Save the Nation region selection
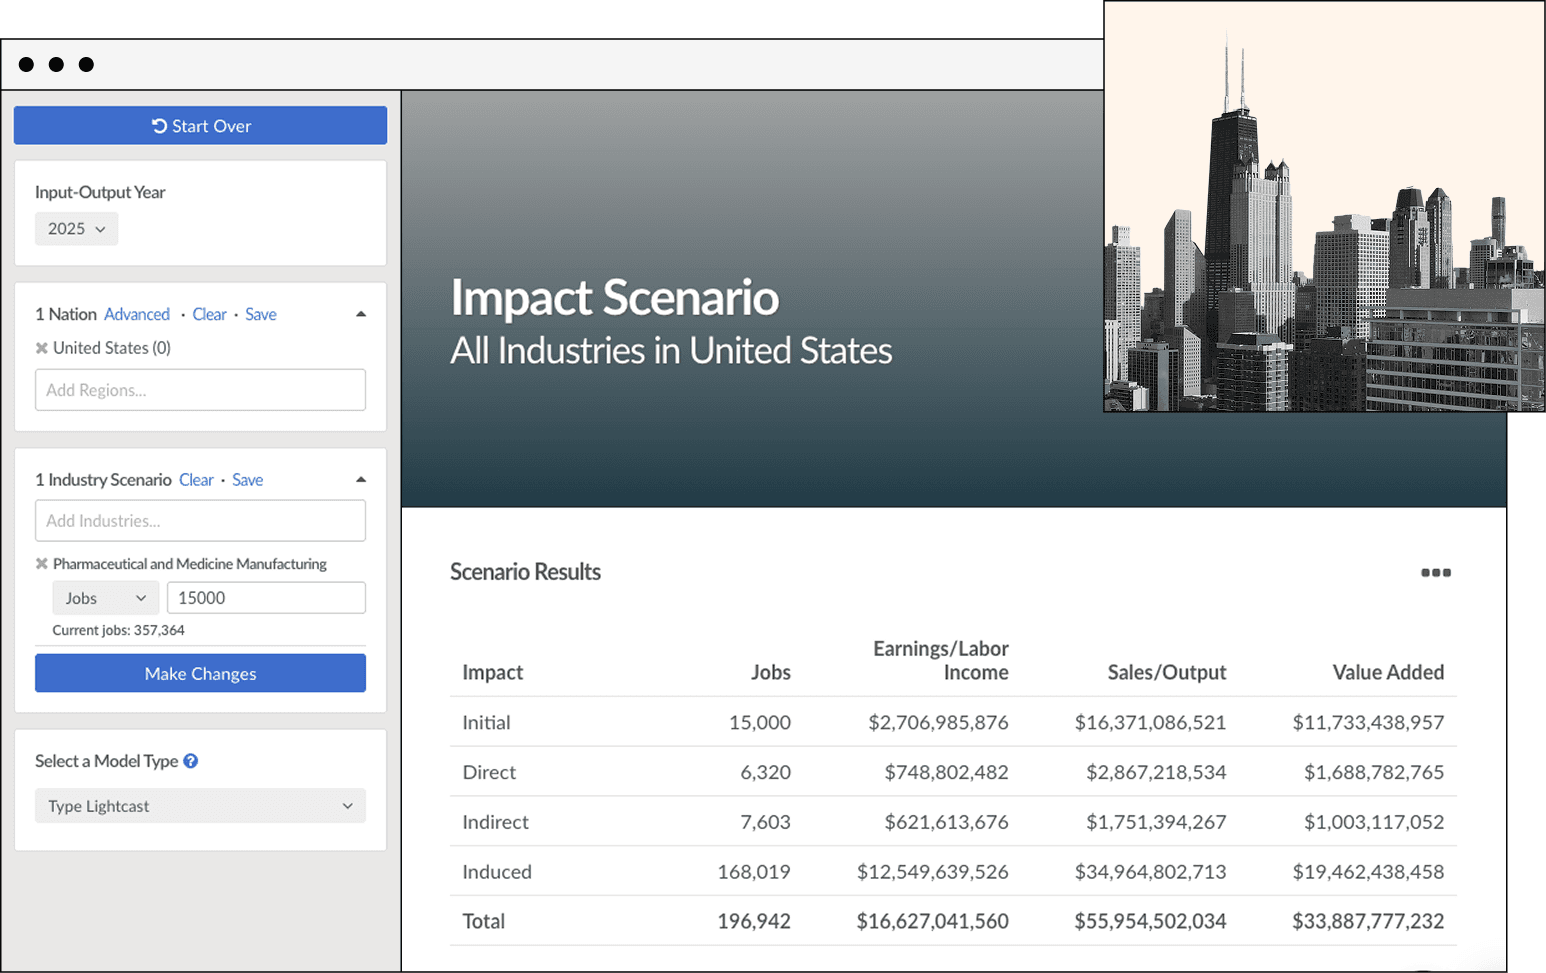This screenshot has height=973, width=1546. point(261,314)
